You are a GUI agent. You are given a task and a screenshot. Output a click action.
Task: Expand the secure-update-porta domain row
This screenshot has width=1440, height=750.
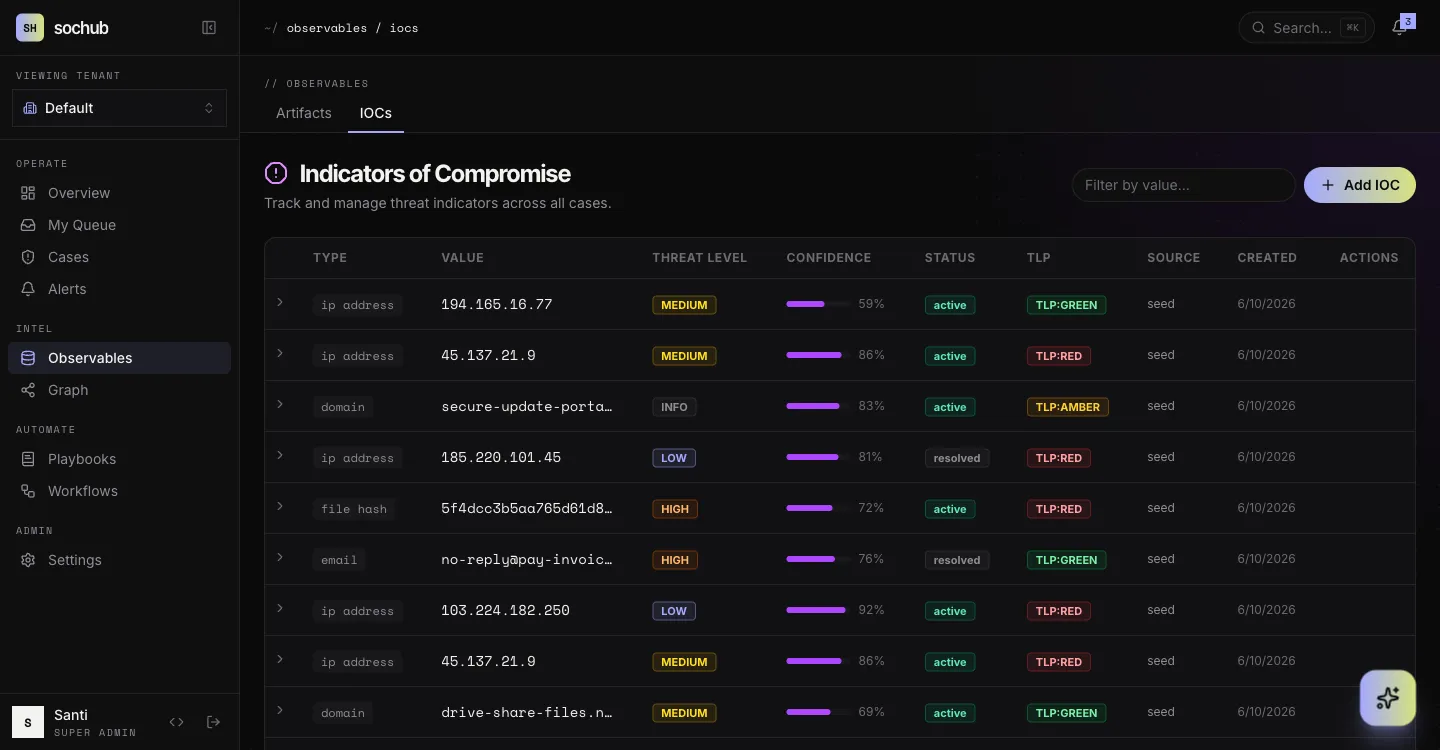click(280, 404)
